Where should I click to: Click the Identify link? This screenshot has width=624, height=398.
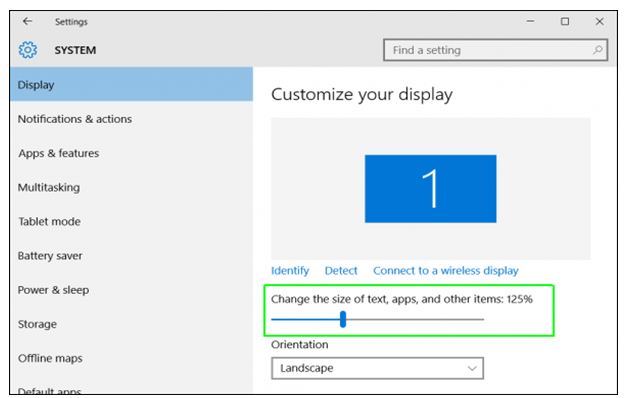coord(290,271)
